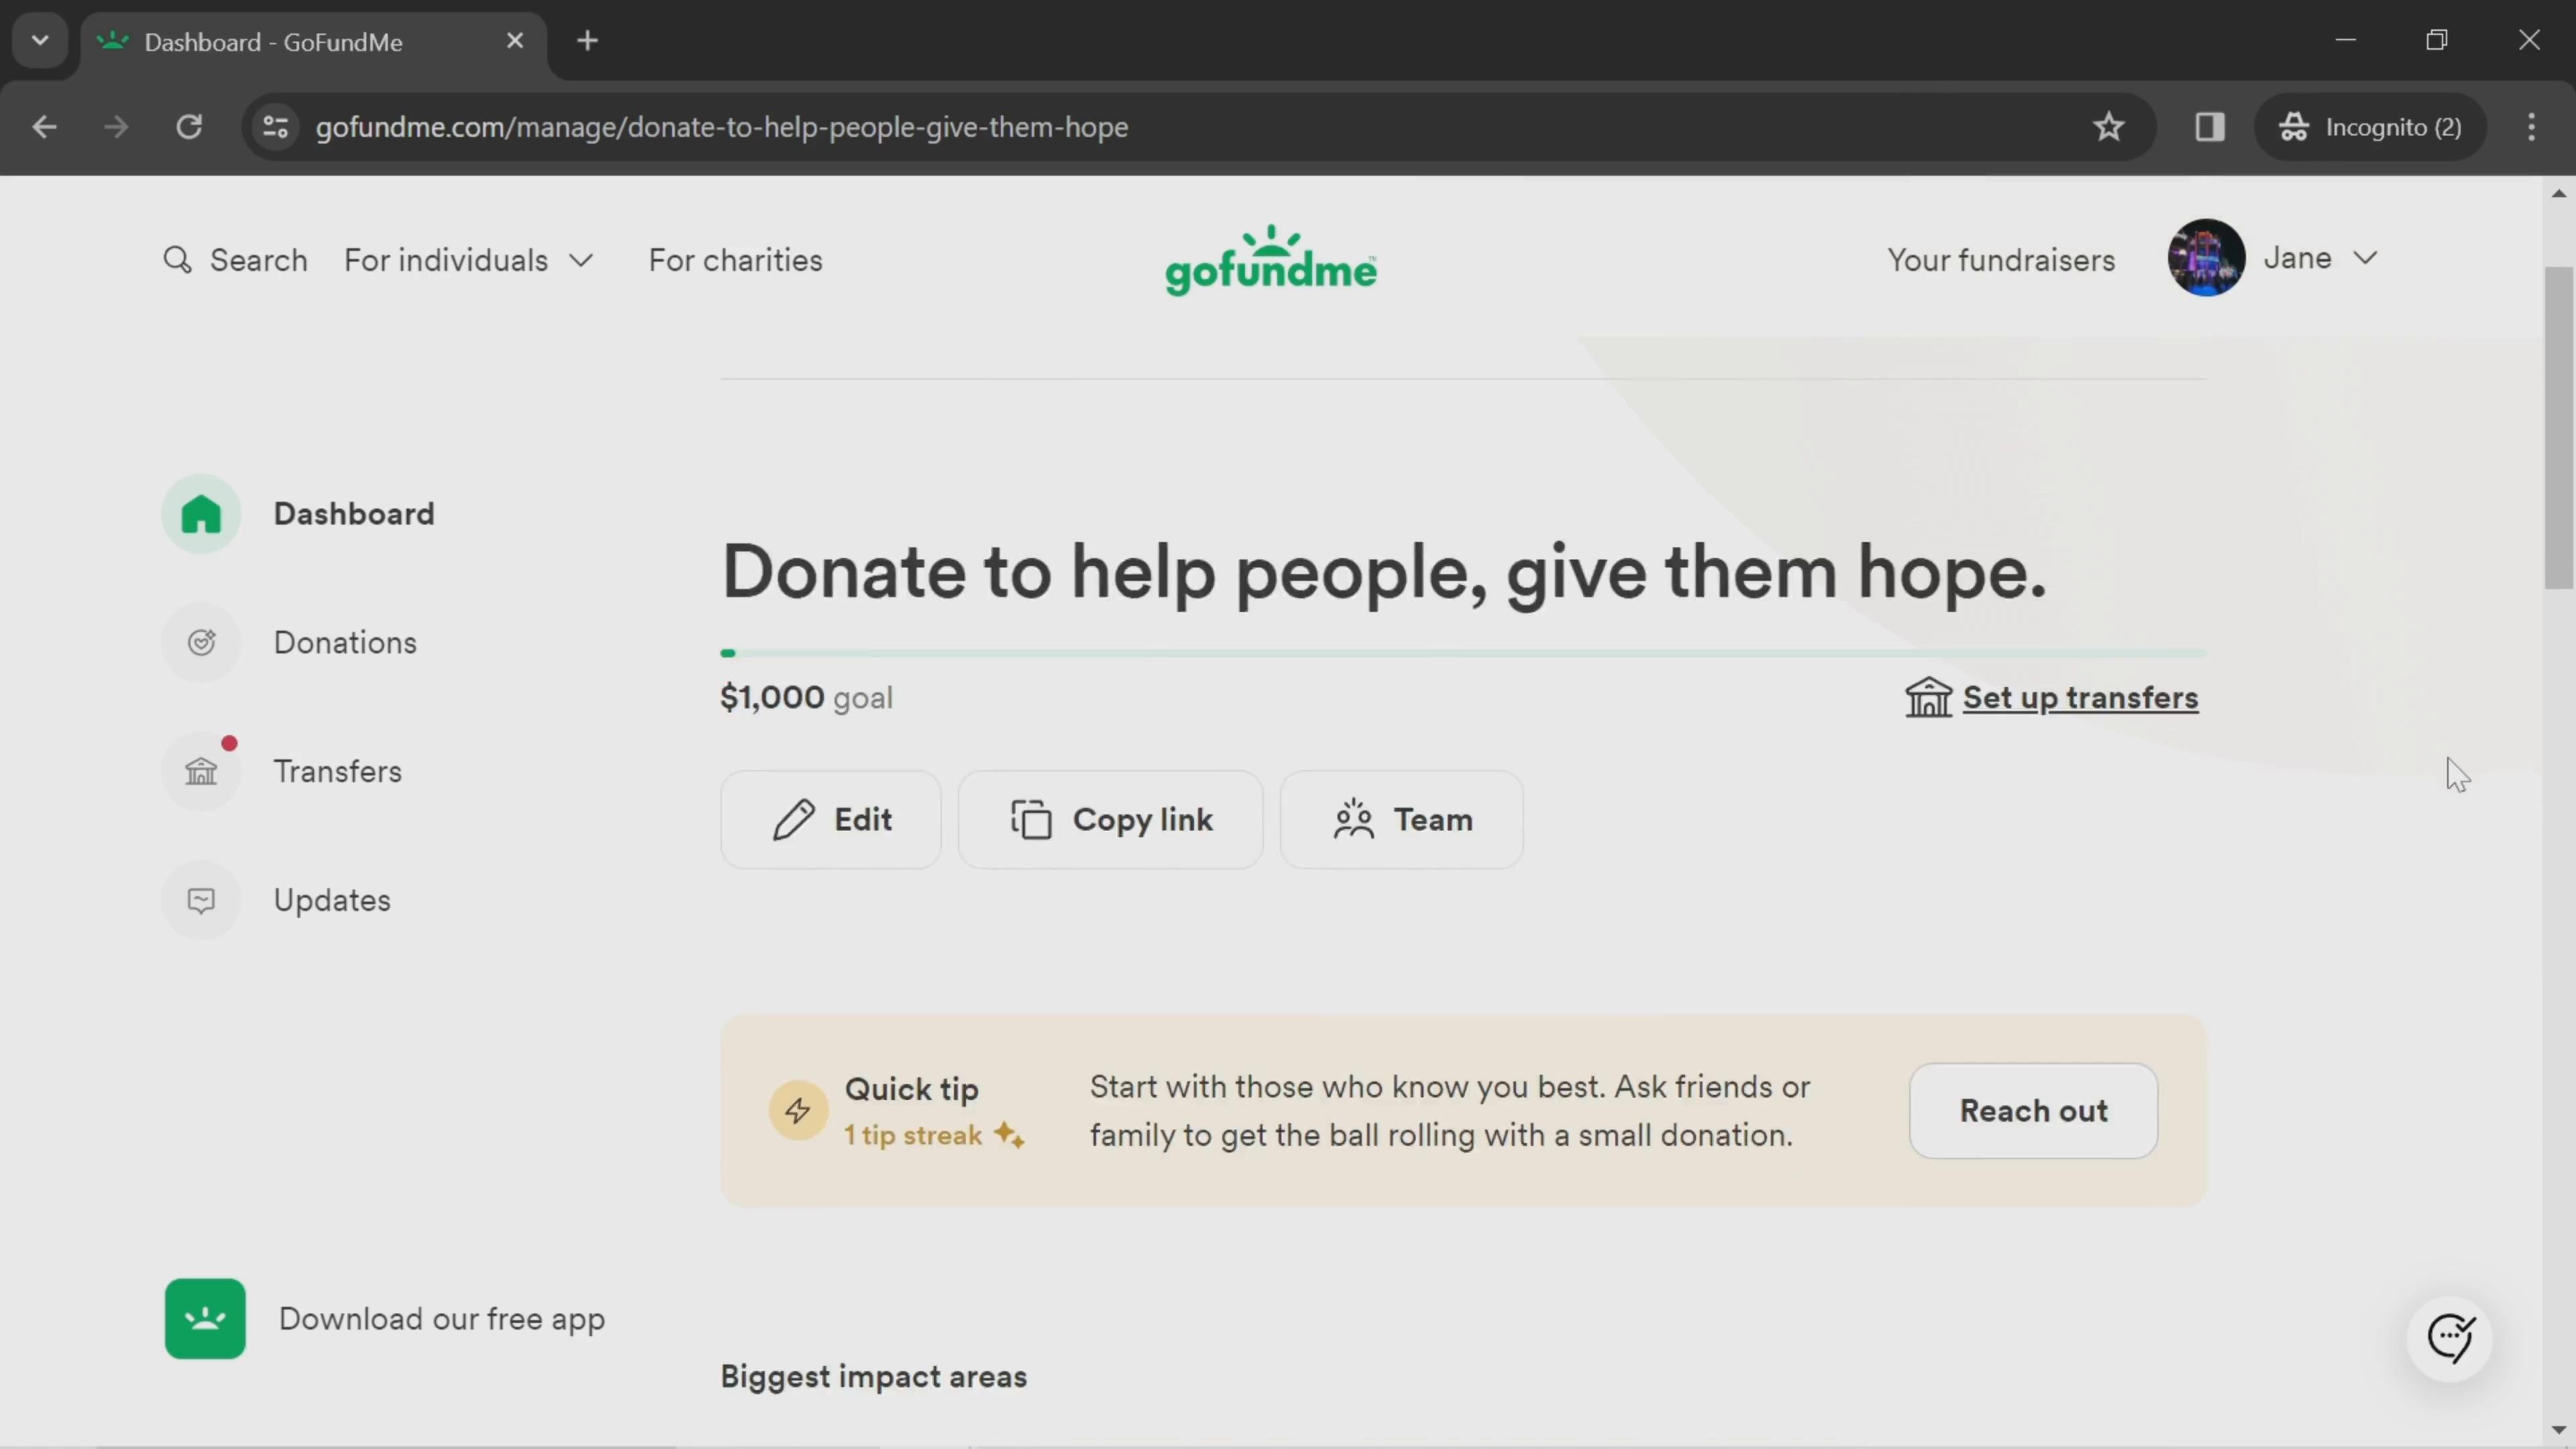
Task: Click the Set up transfers bank icon
Action: point(1929,697)
